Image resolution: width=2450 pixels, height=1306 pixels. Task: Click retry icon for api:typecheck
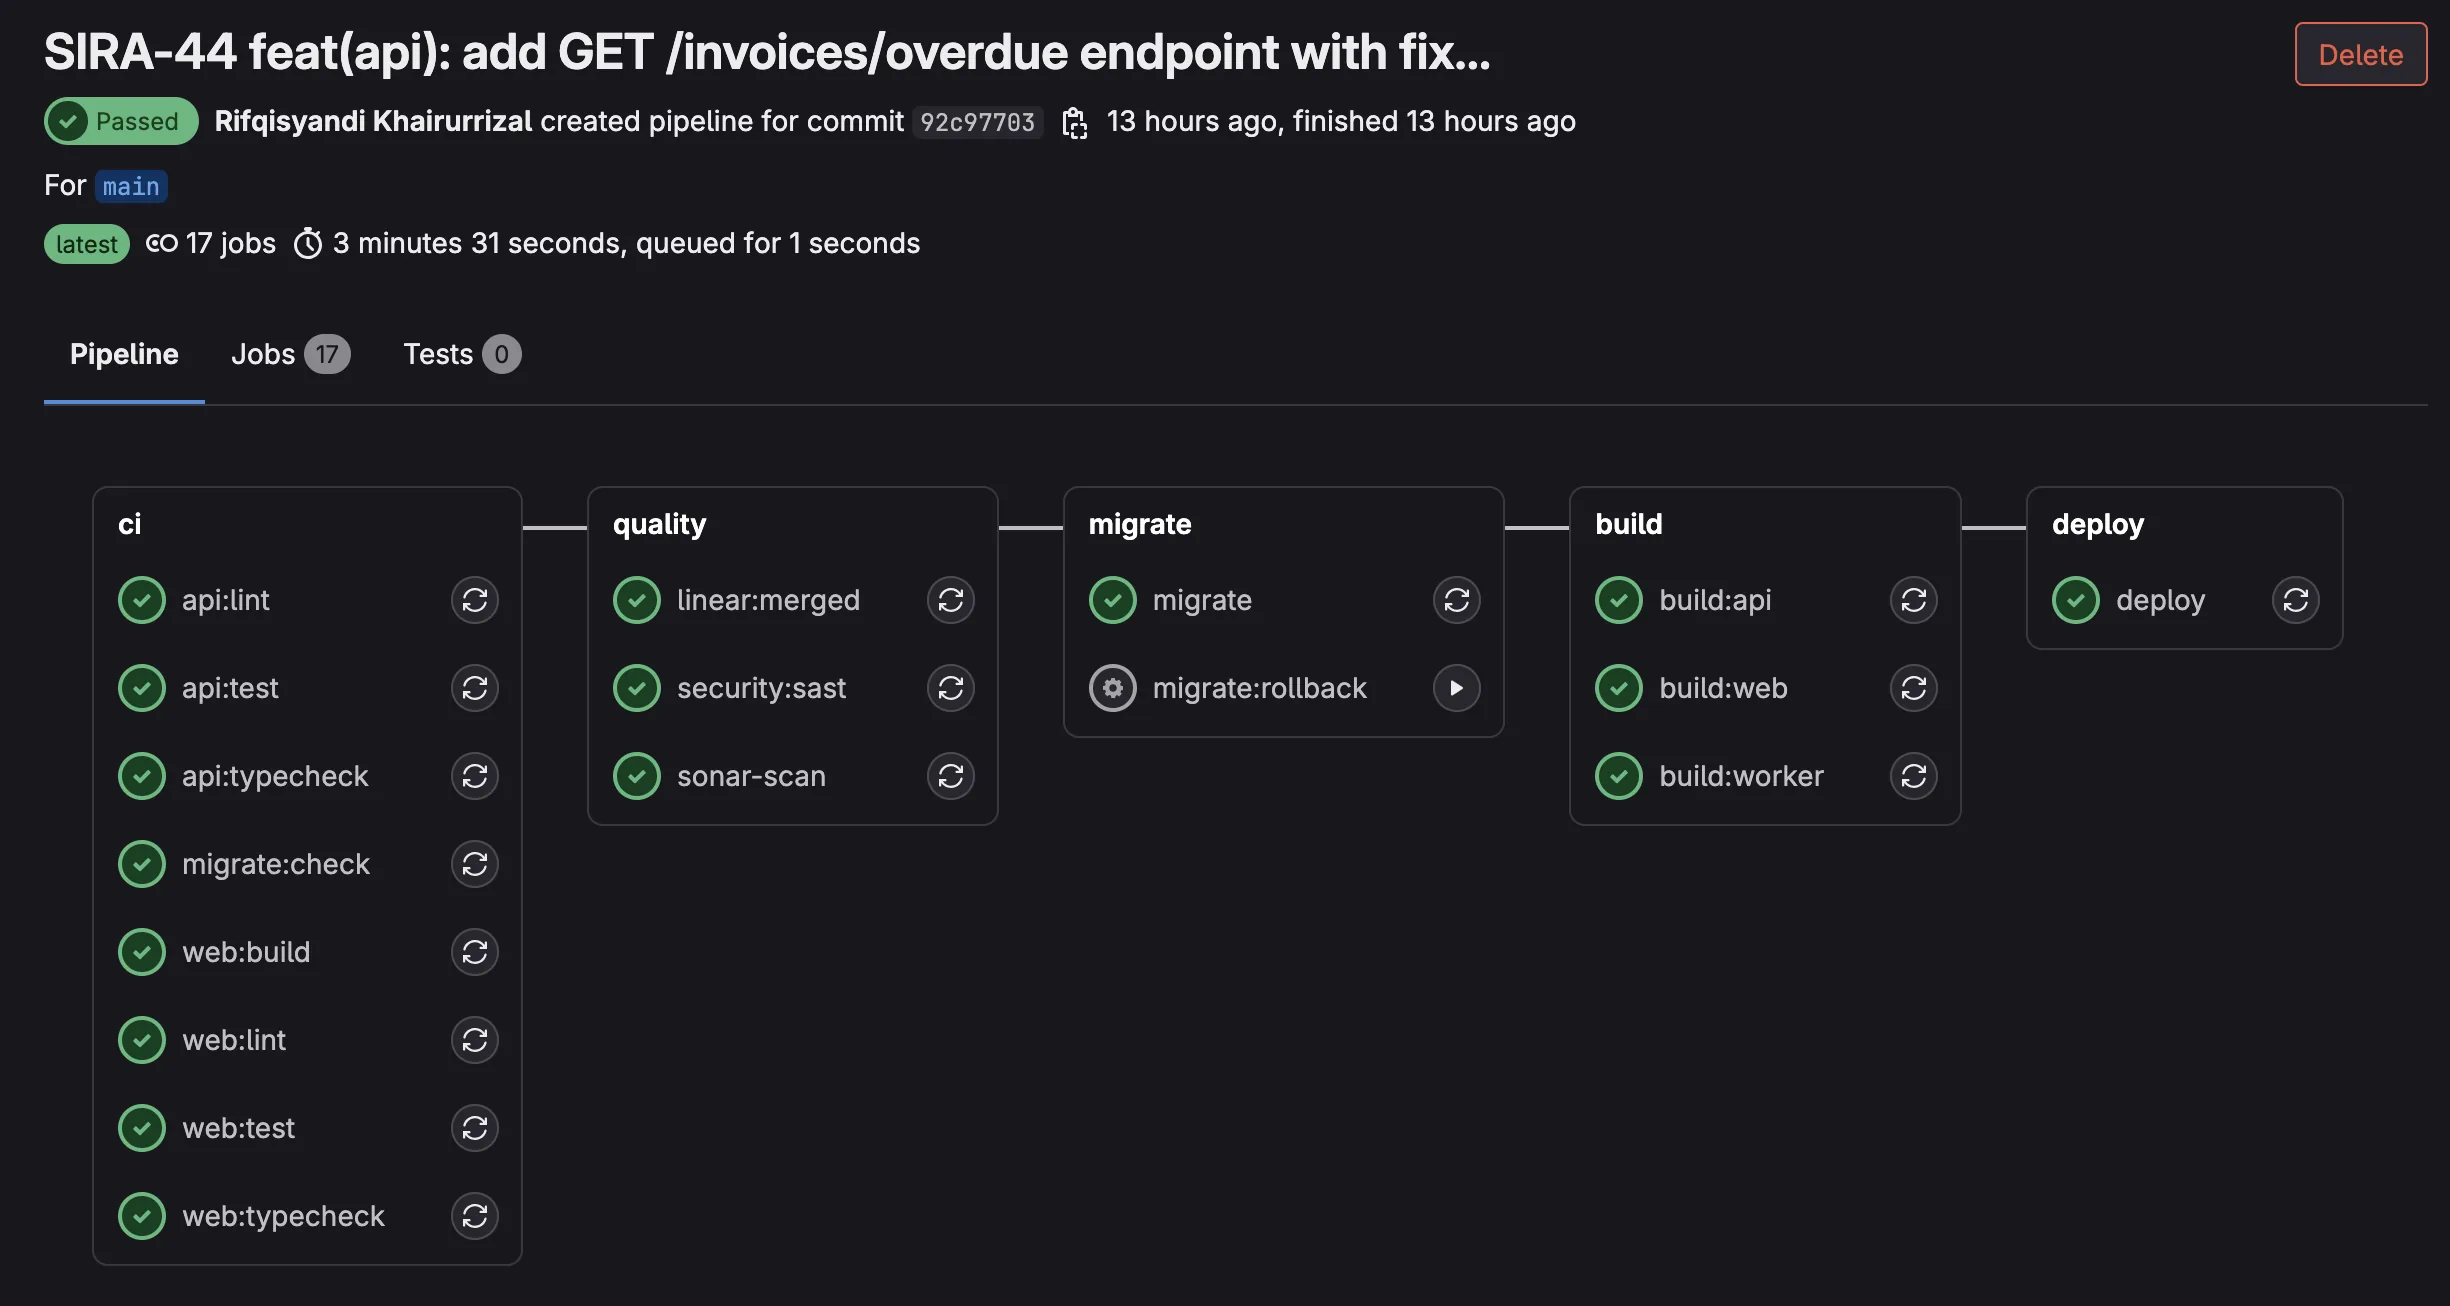pos(474,776)
